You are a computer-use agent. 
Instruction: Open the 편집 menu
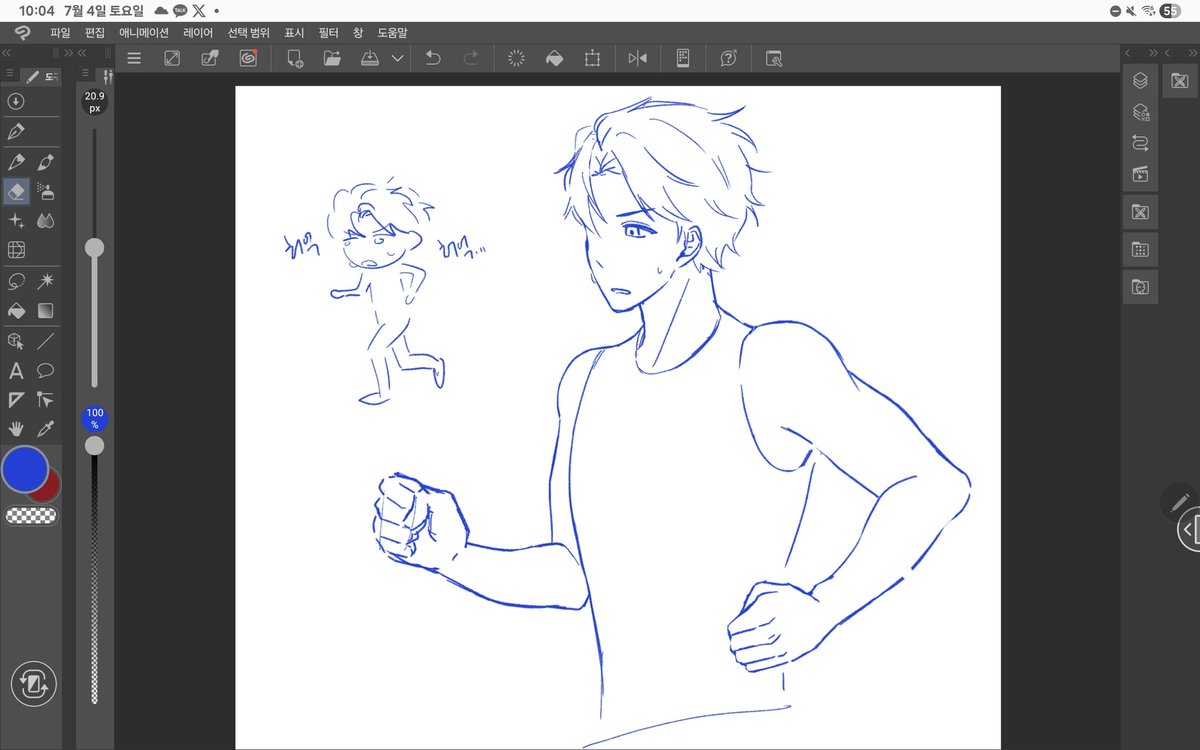tap(95, 32)
